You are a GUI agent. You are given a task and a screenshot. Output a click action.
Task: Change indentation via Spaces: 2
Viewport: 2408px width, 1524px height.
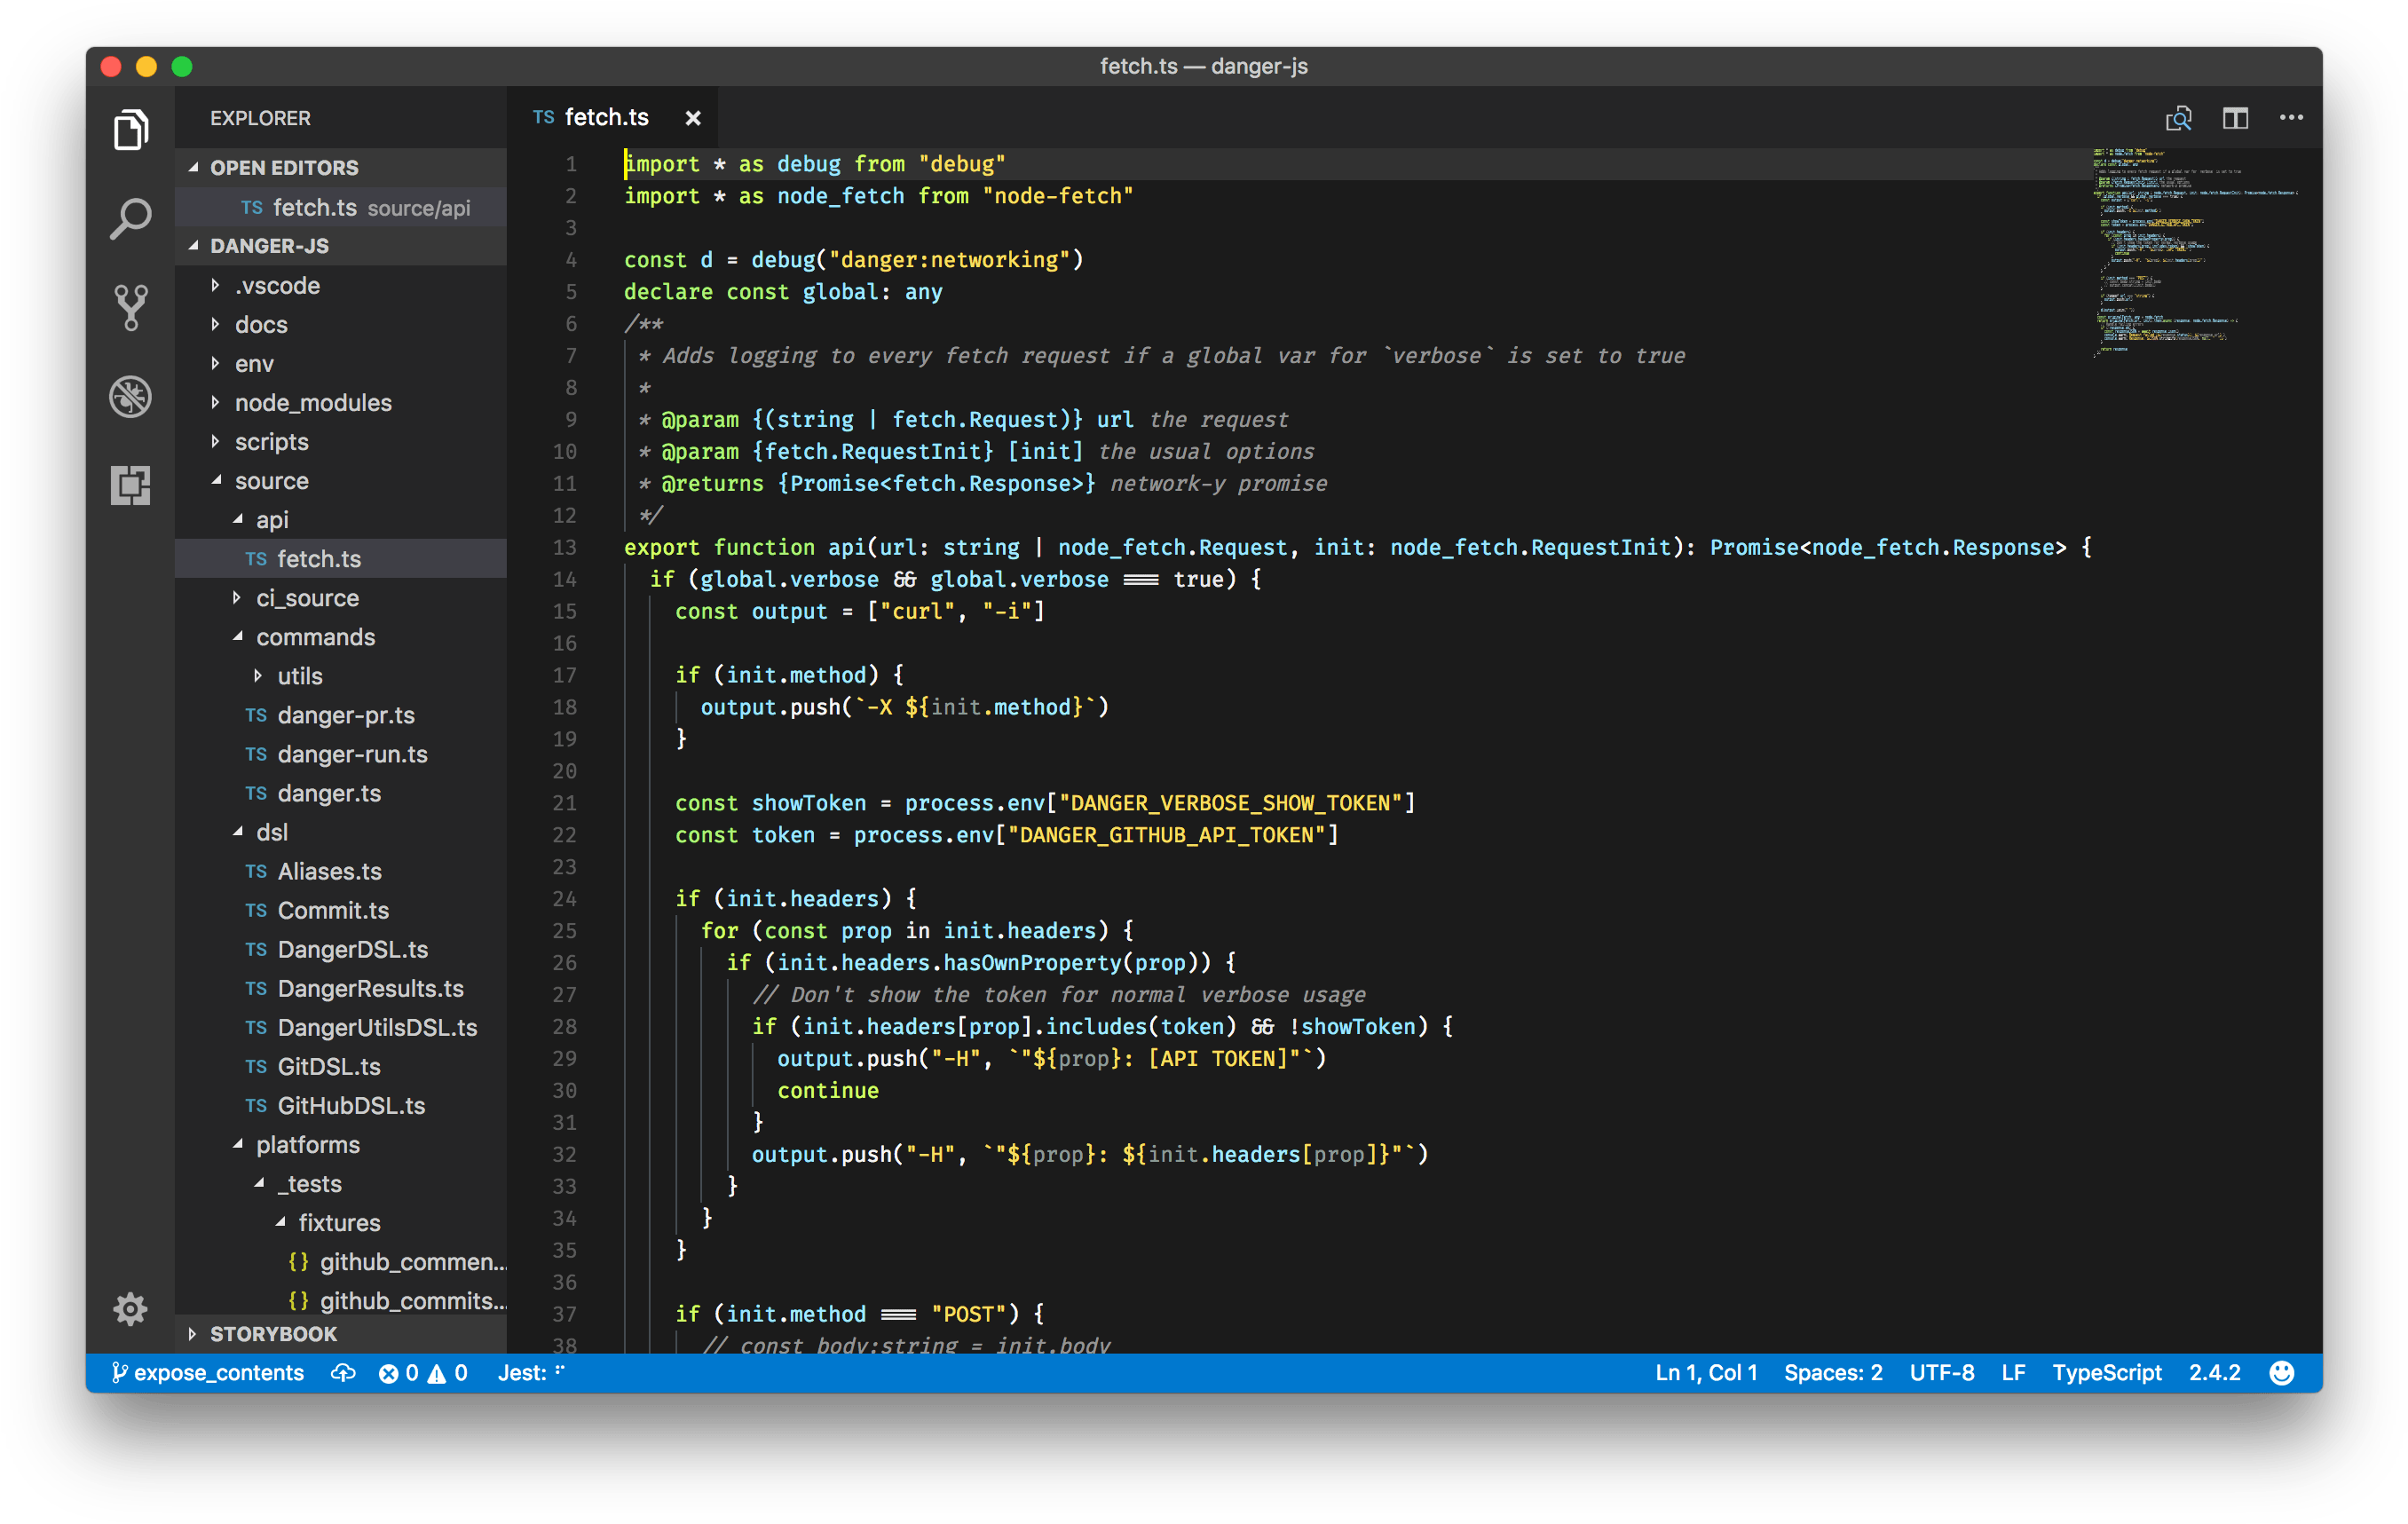[1832, 1372]
